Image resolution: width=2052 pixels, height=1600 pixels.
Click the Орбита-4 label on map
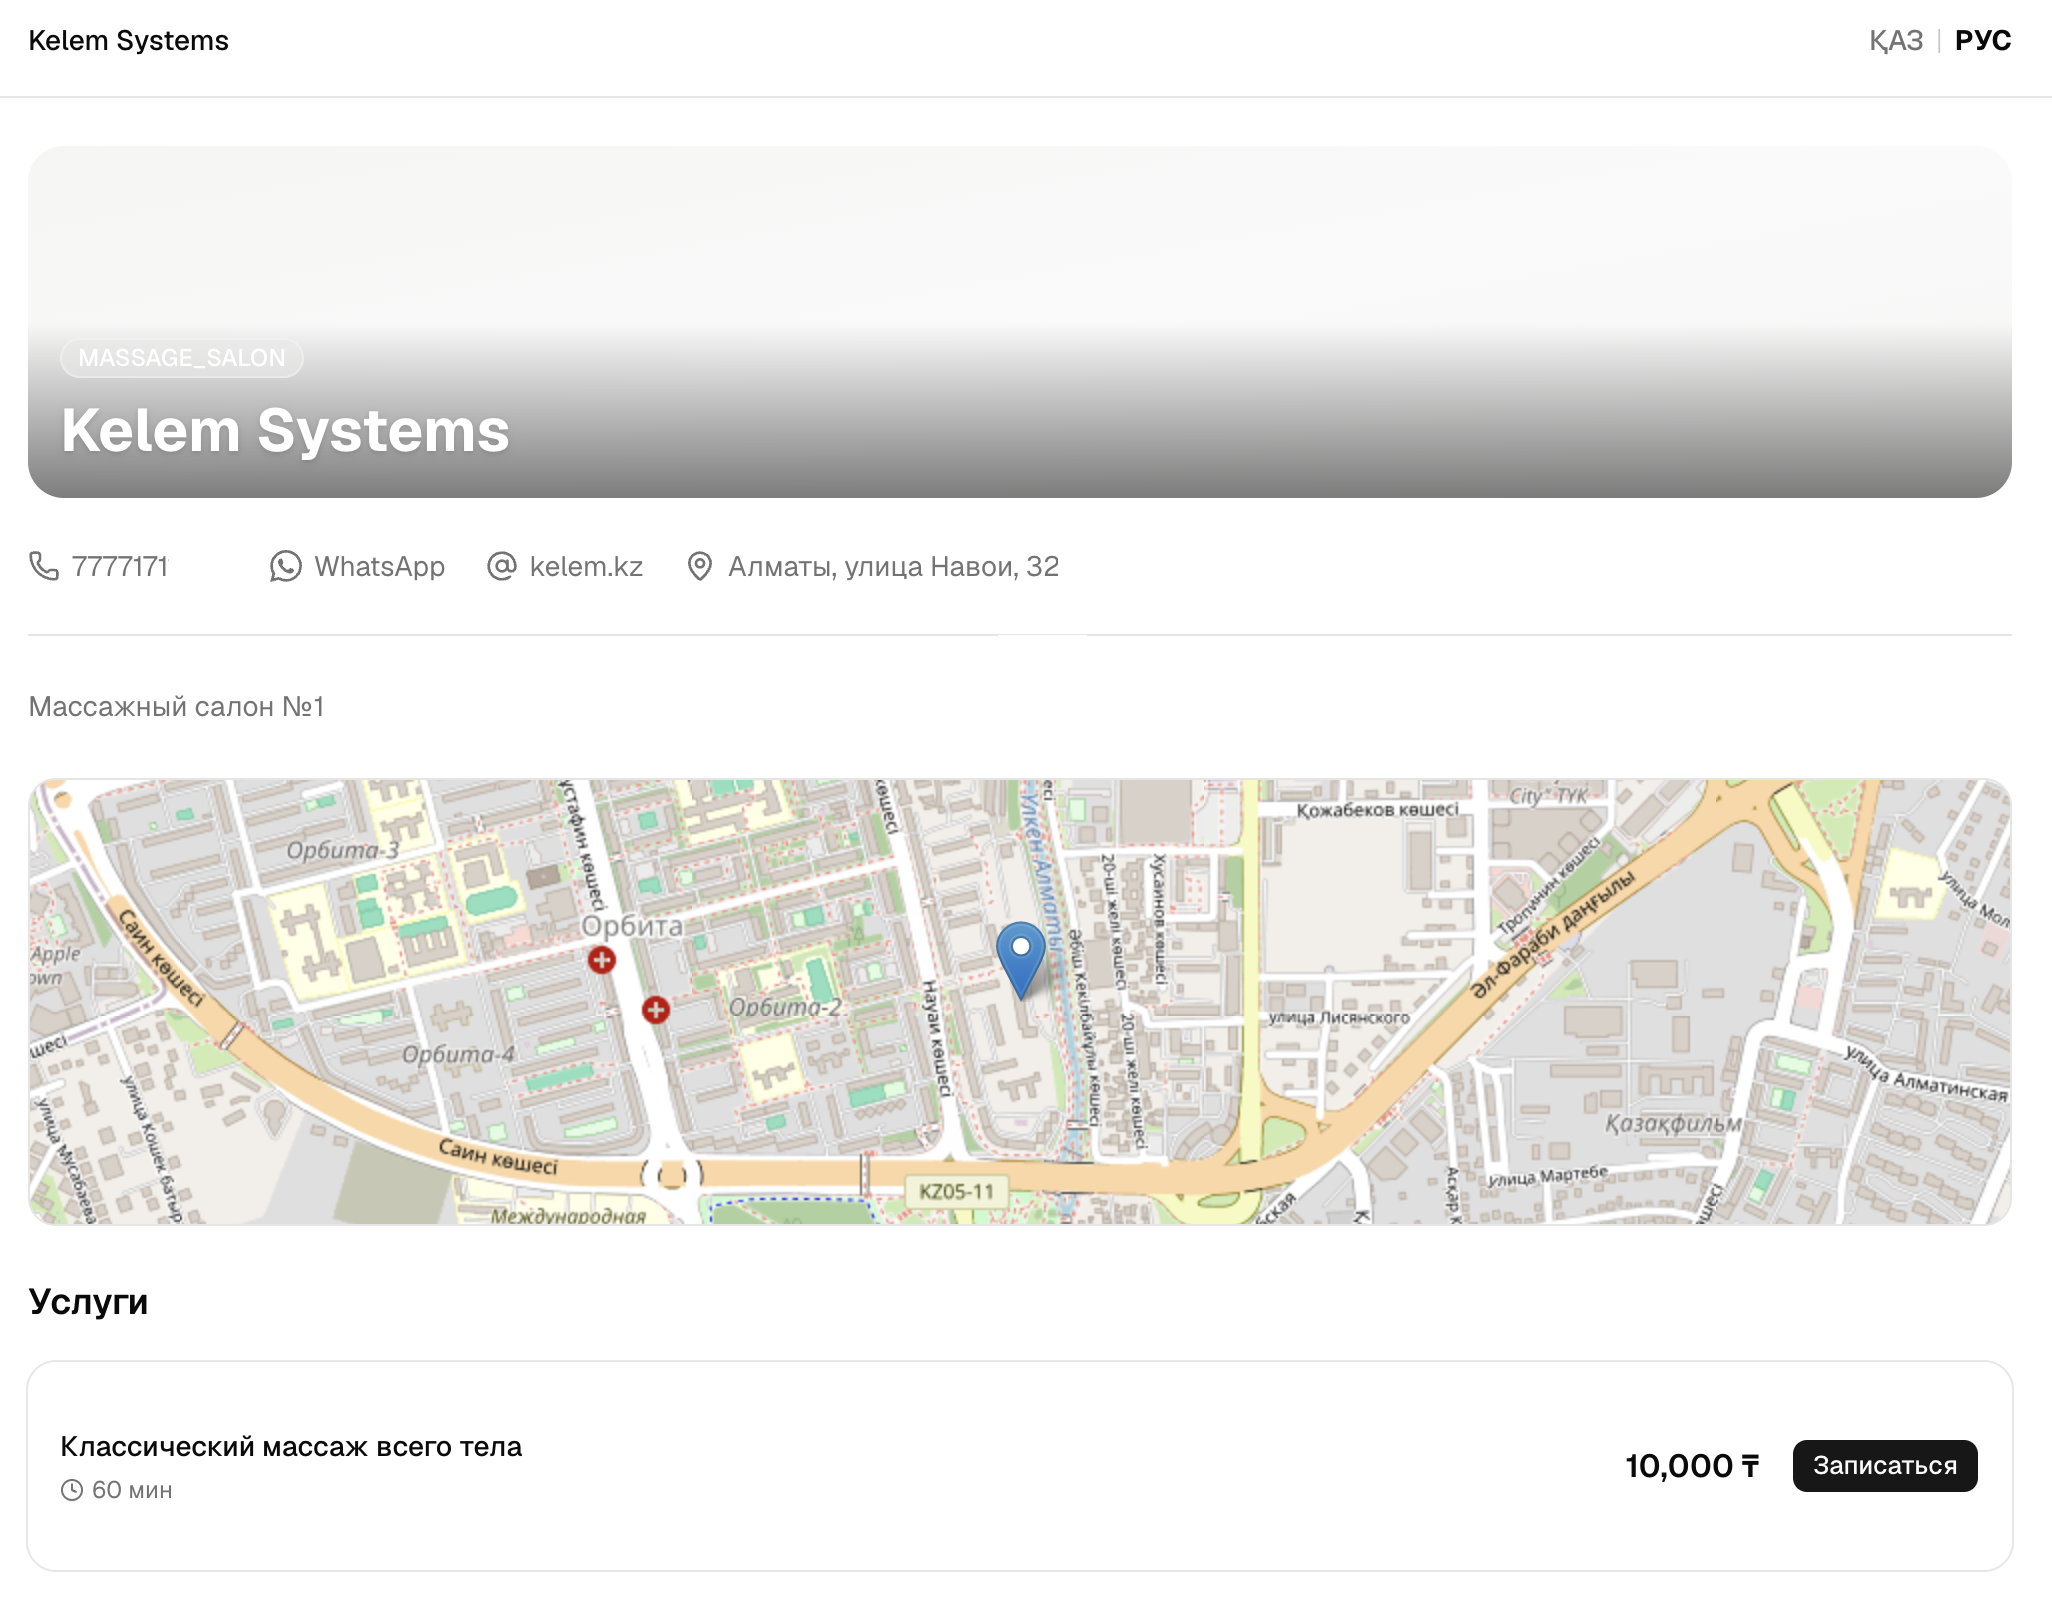coord(458,1054)
